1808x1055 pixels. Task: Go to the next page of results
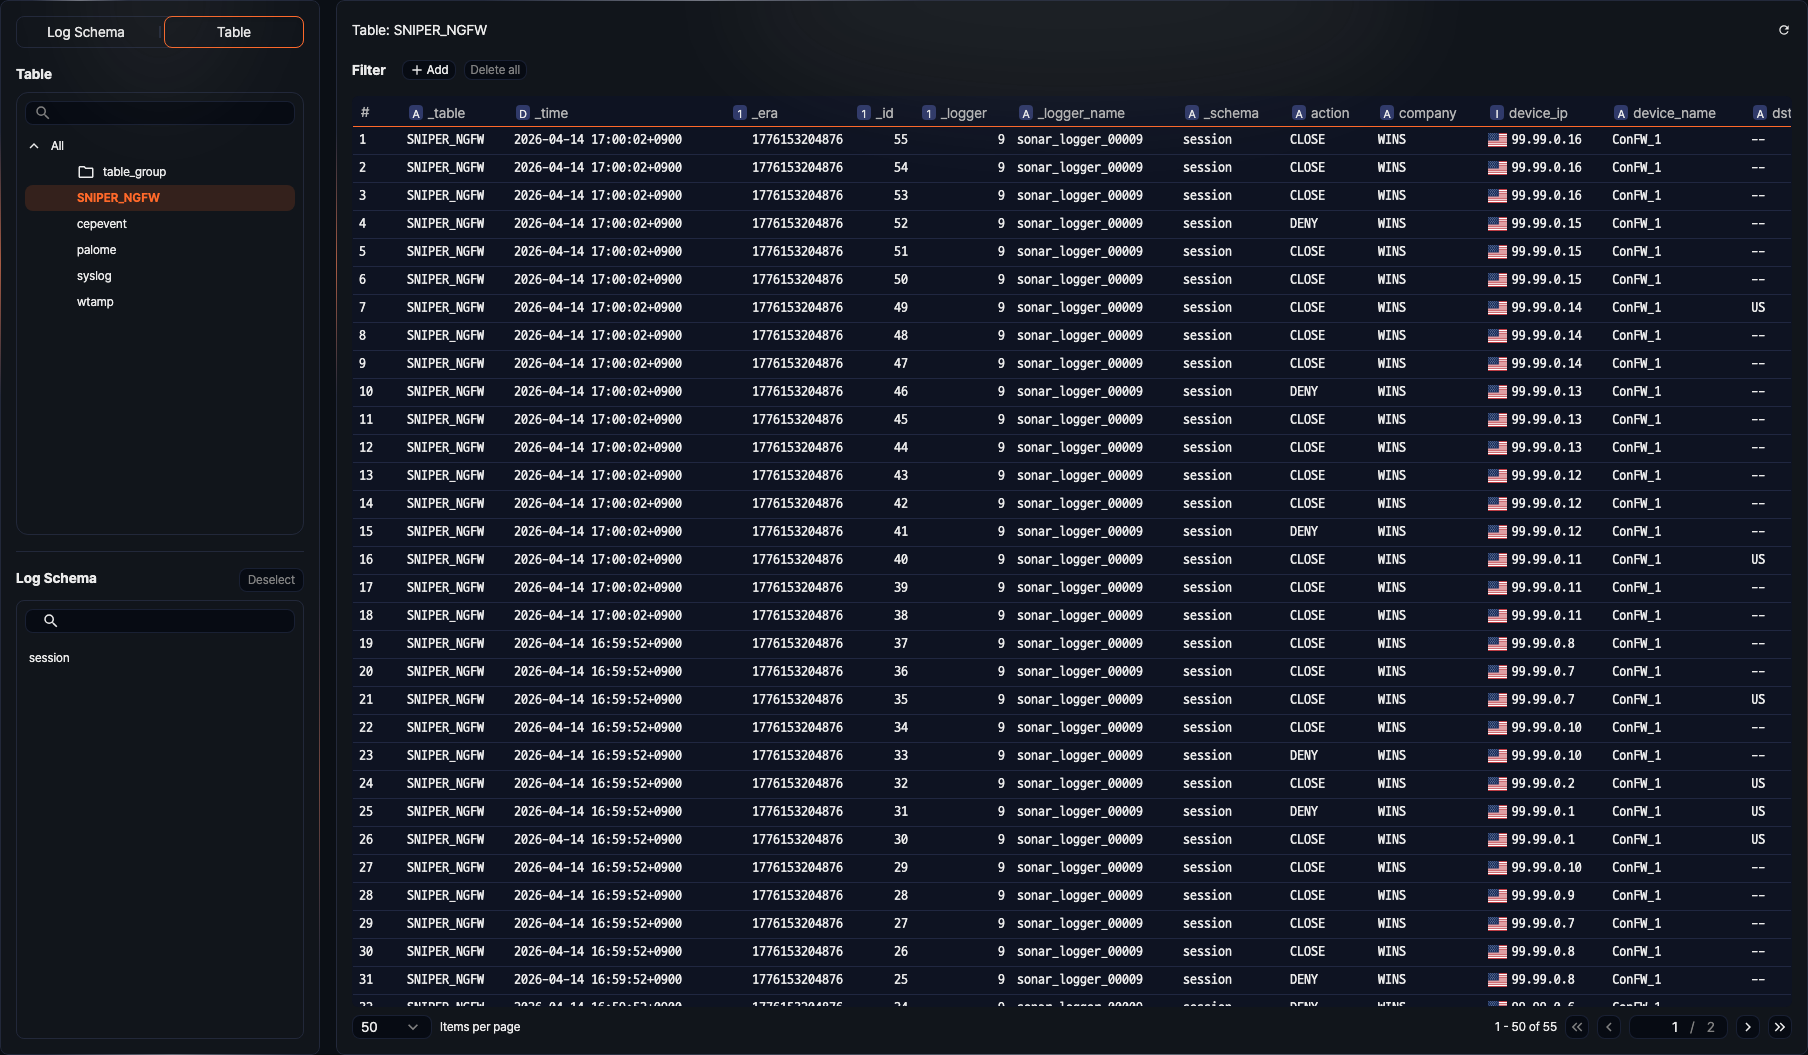point(1747,1027)
